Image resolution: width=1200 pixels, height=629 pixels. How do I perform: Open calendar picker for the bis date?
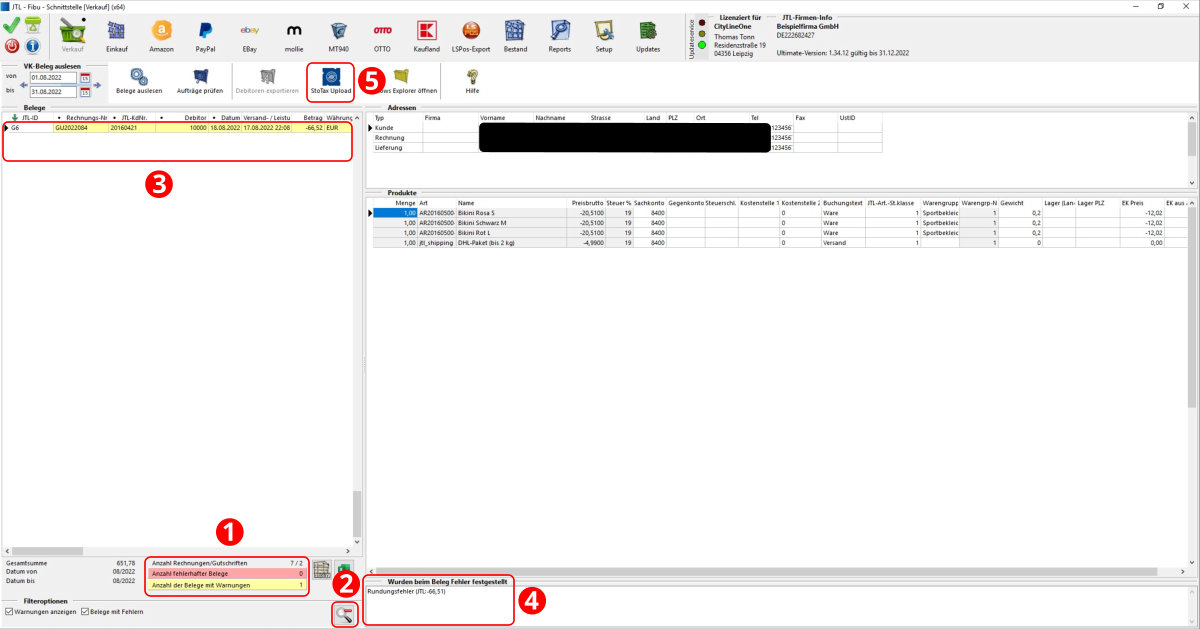85,92
